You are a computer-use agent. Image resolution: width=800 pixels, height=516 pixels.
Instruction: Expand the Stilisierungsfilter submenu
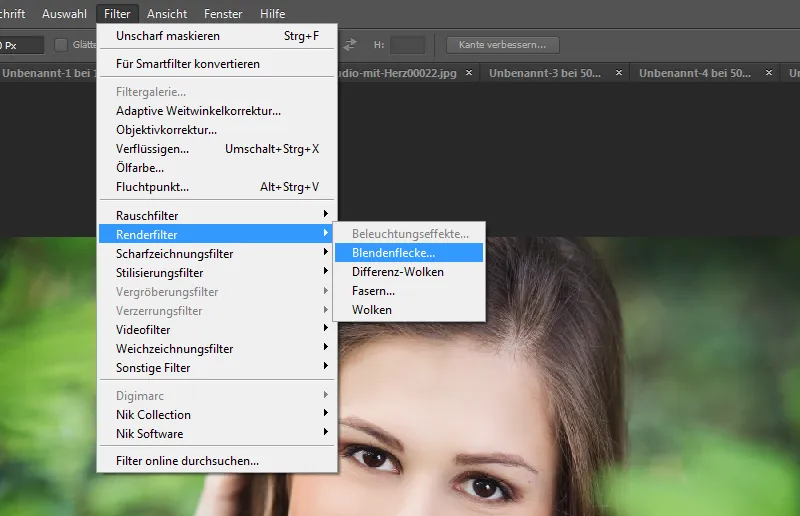tap(217, 273)
